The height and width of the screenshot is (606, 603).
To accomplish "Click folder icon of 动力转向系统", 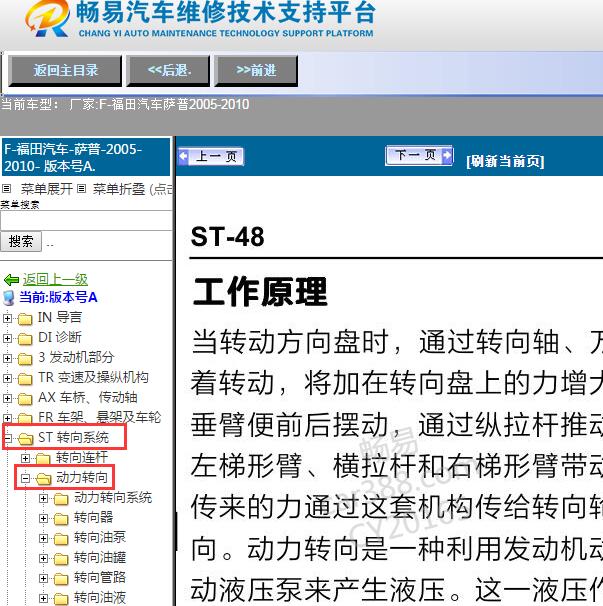I will pyautogui.click(x=61, y=499).
